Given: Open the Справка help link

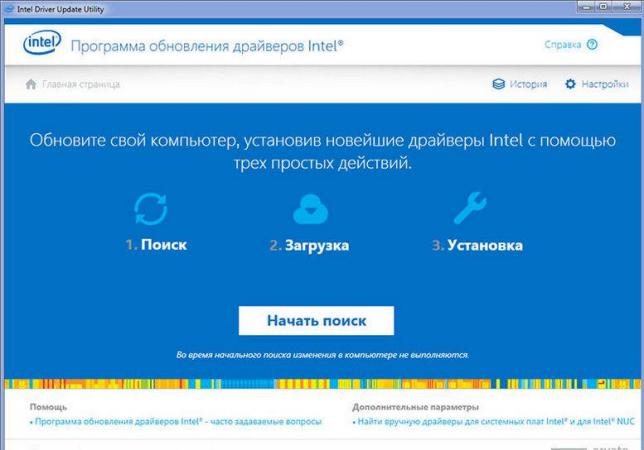Looking at the screenshot, I should tap(563, 44).
